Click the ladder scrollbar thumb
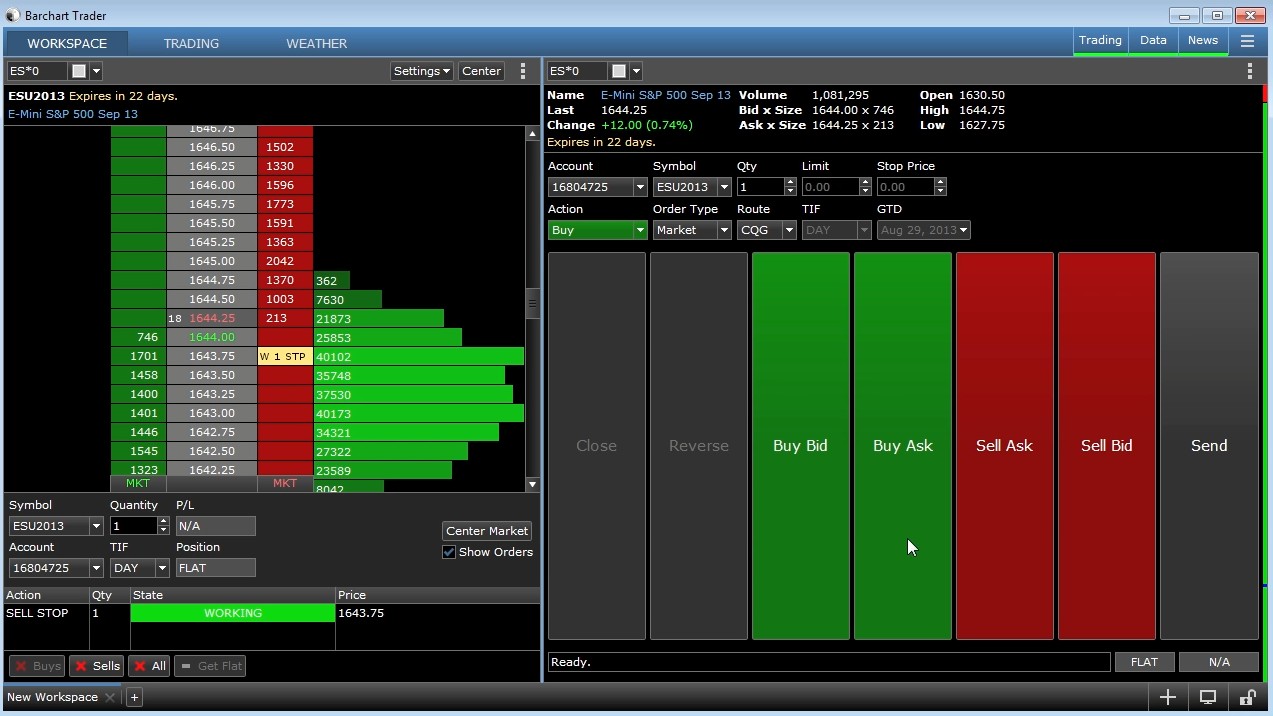The width and height of the screenshot is (1273, 716). (532, 303)
